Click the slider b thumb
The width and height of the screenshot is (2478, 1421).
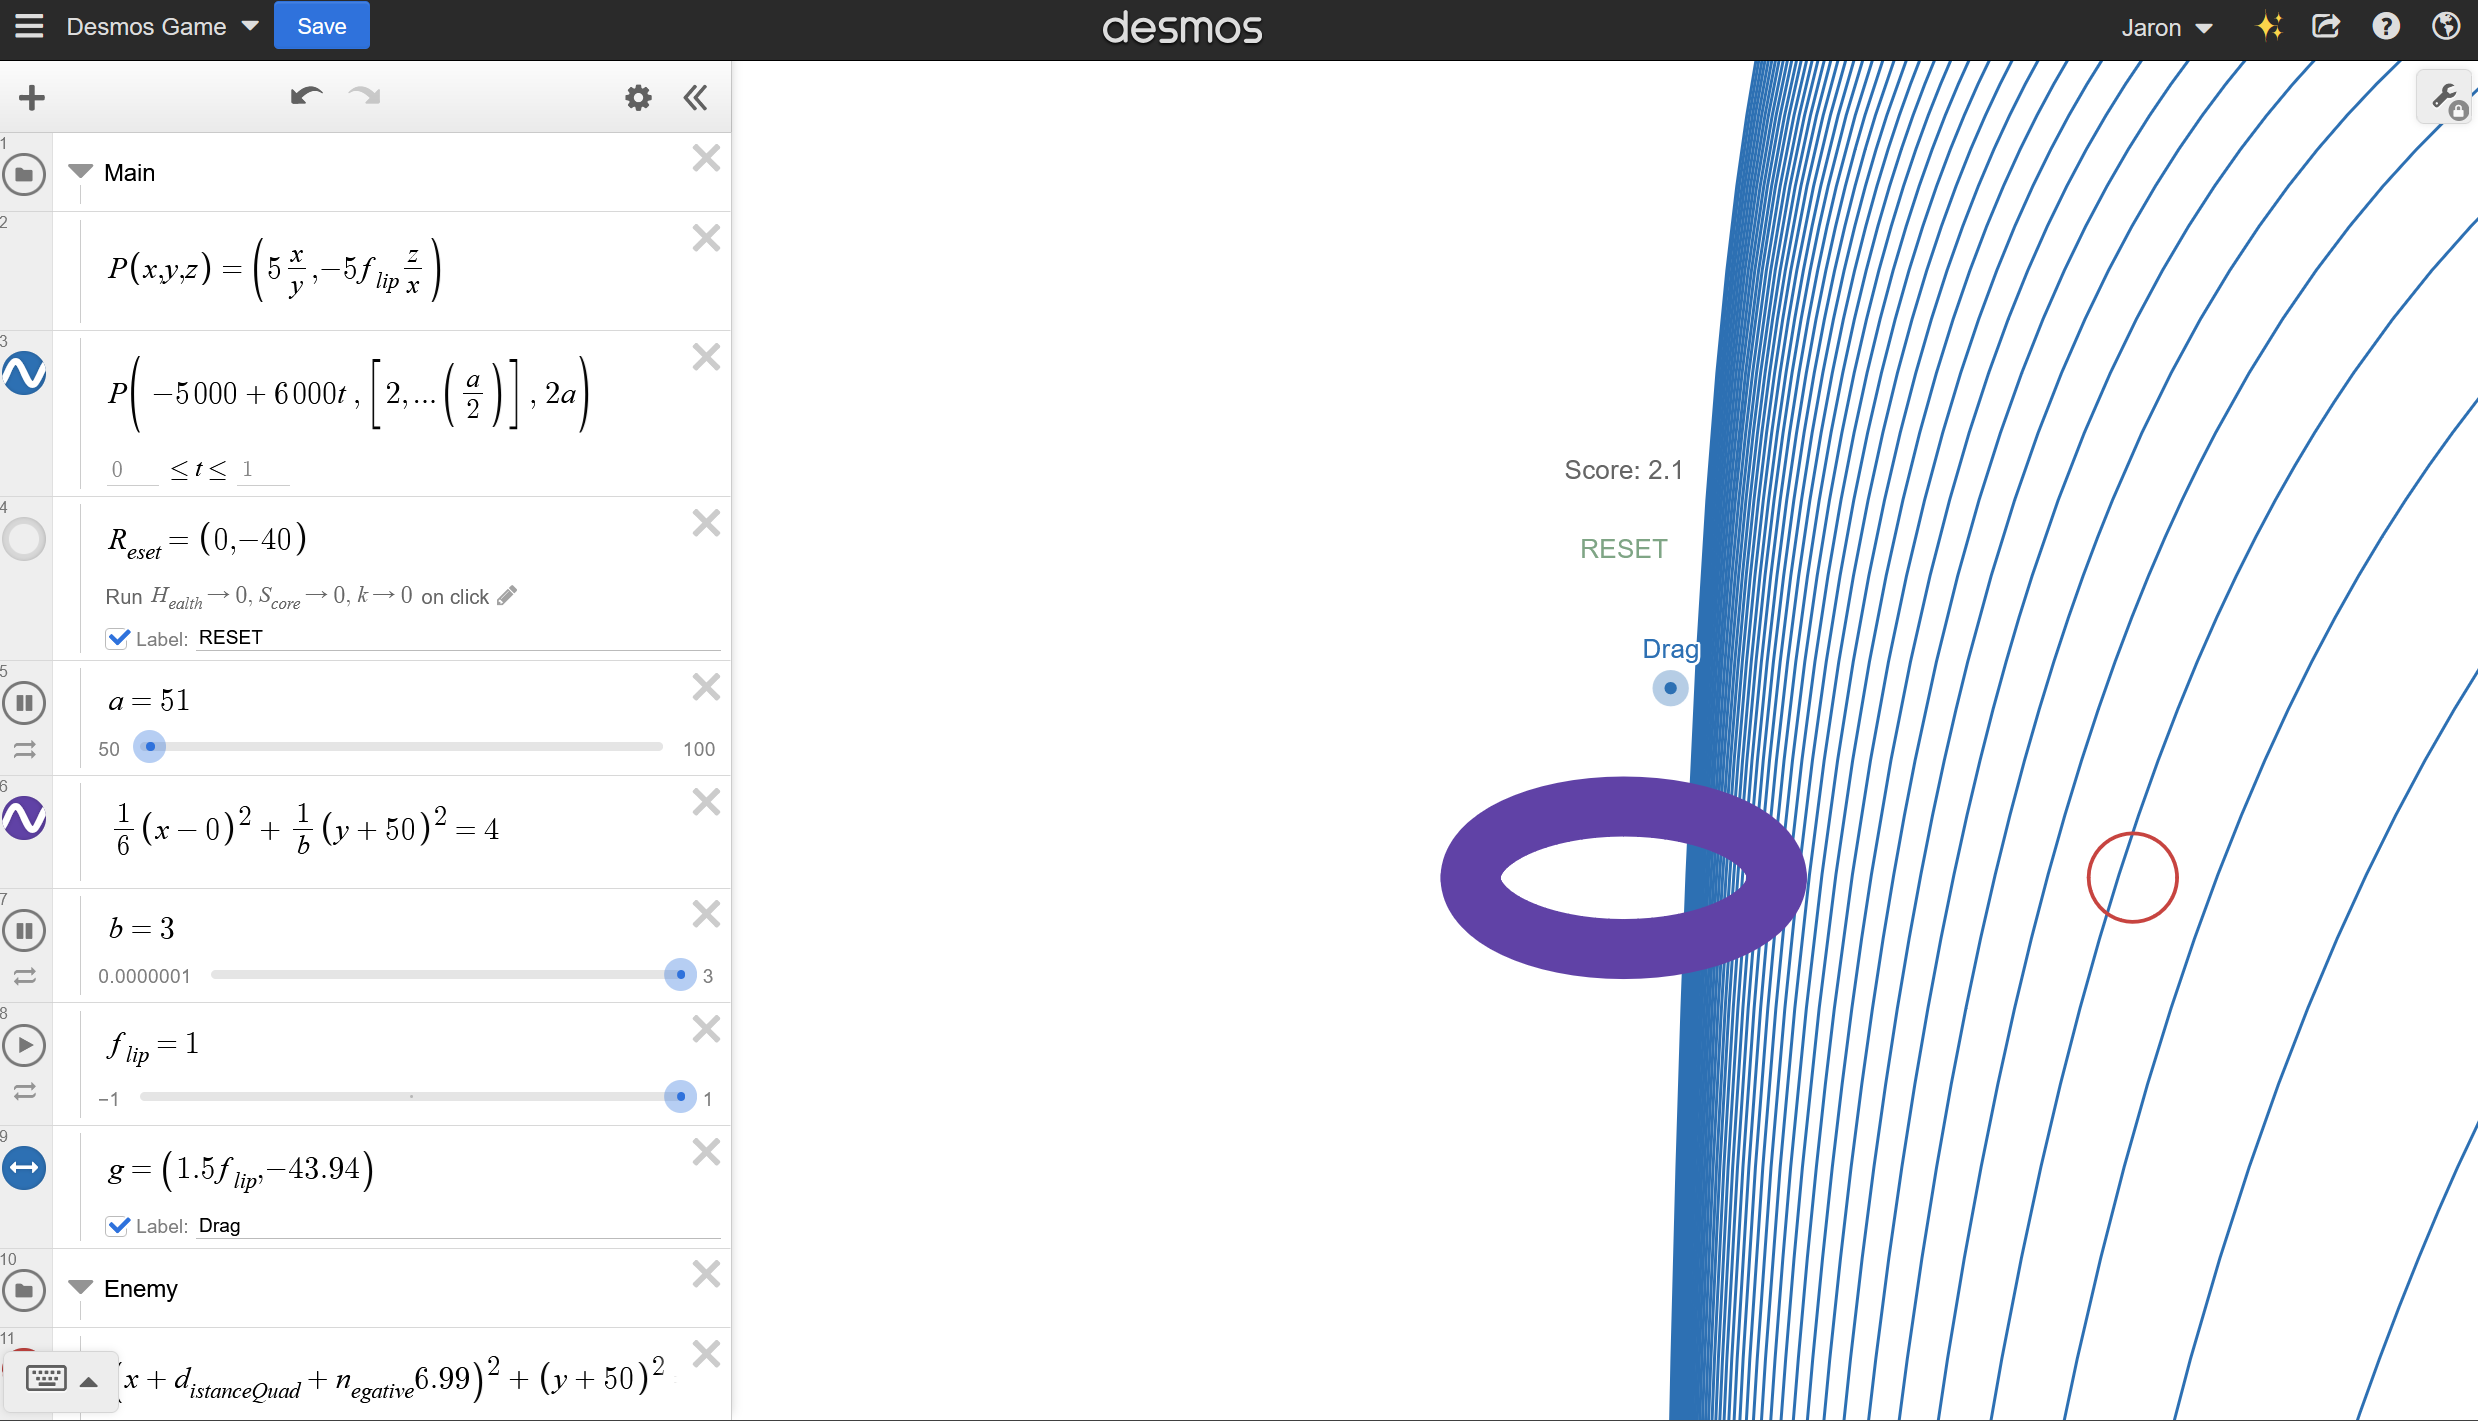tap(681, 975)
